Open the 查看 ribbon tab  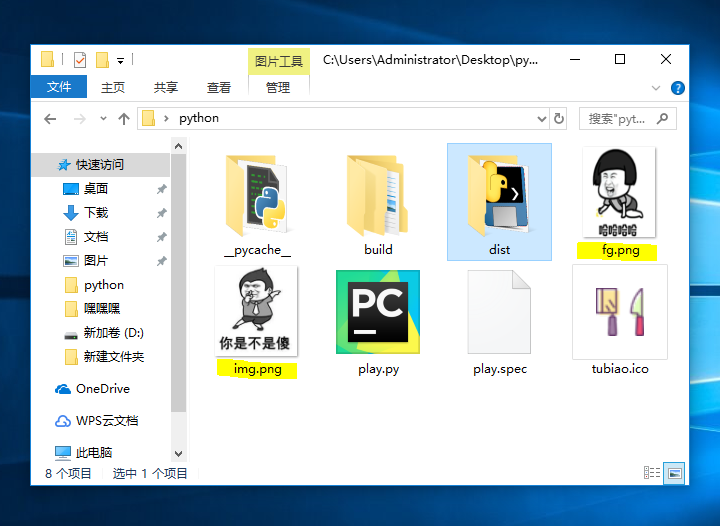219,87
